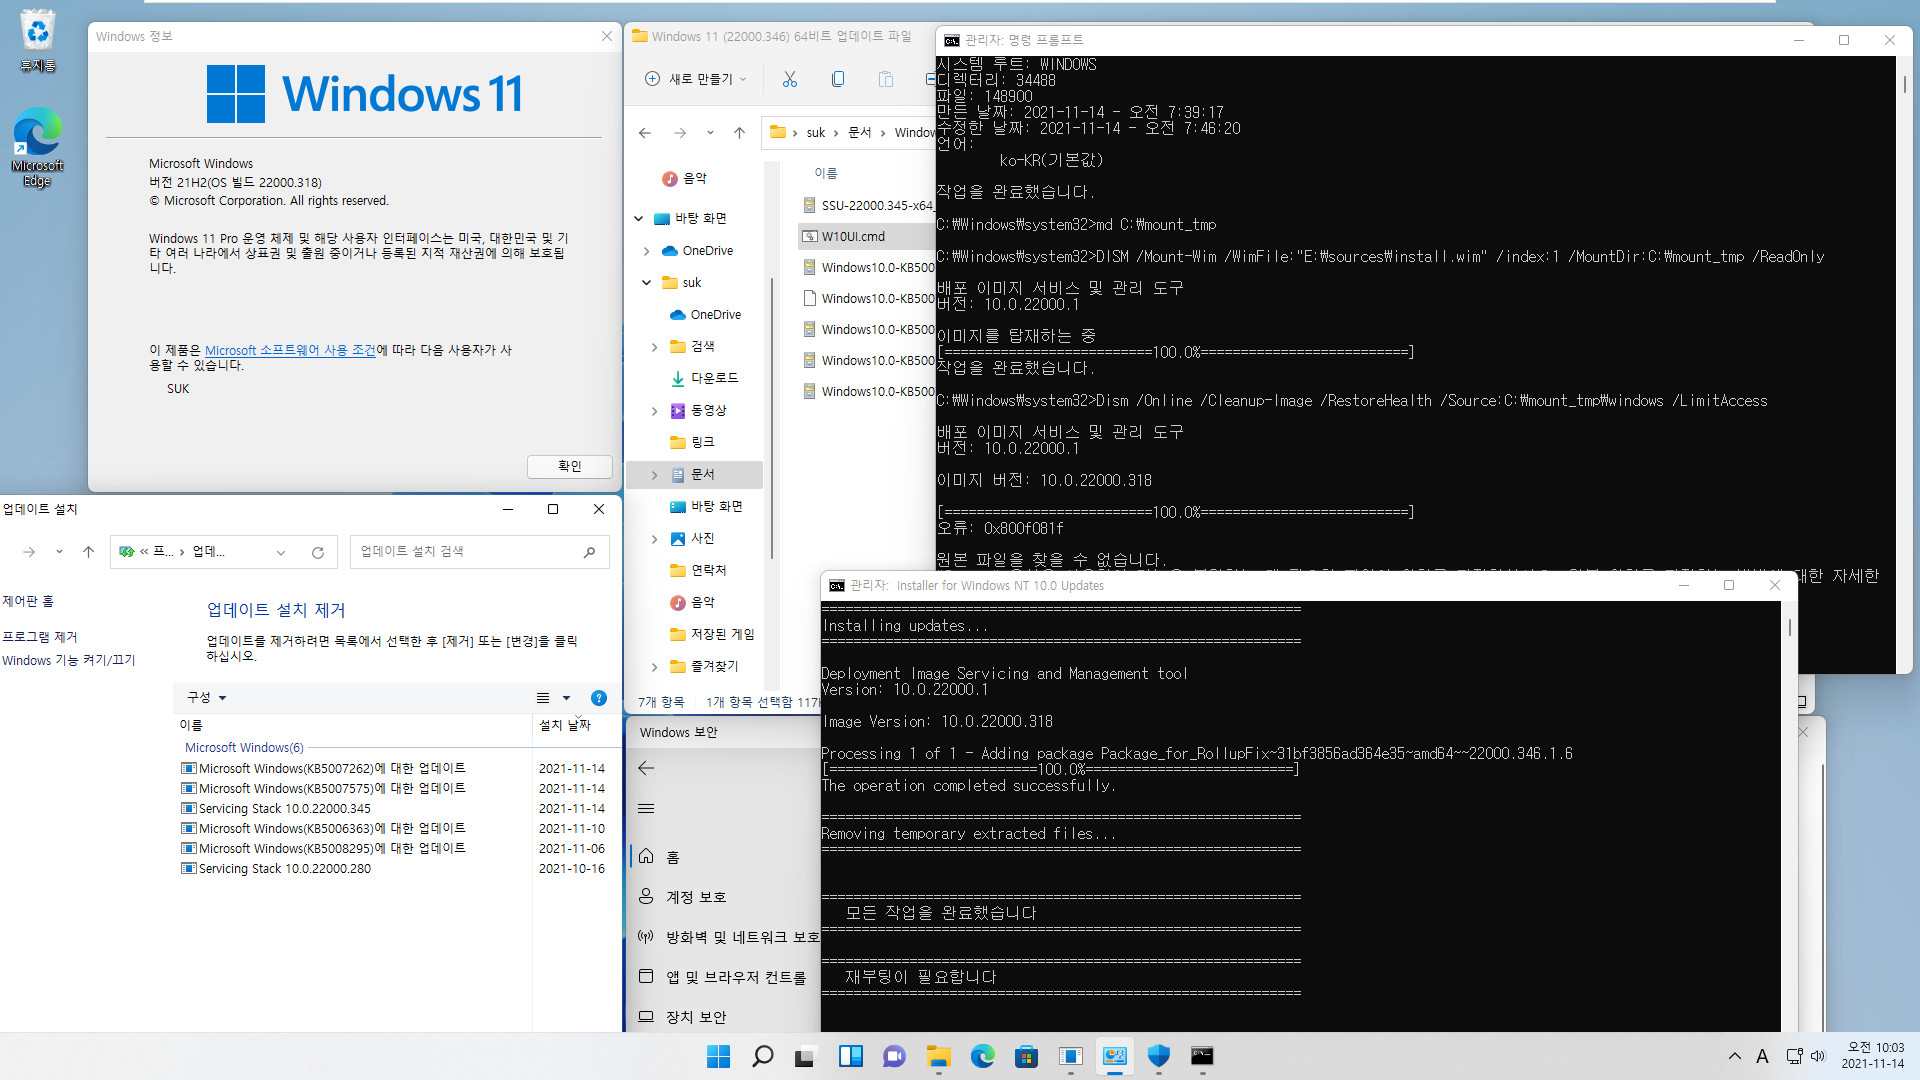1920x1080 pixels.
Task: Open Task View from taskbar
Action: coord(806,1056)
